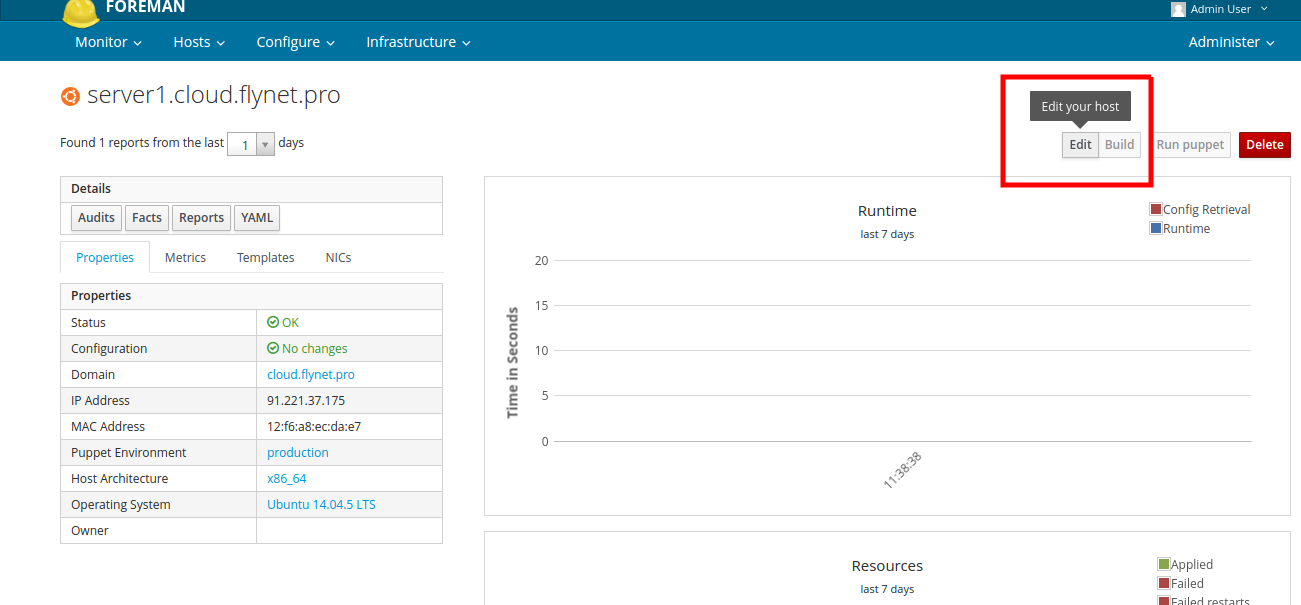The width and height of the screenshot is (1301, 605).
Task: Select the MAC address 12:f6:a8:ec:da:e7
Action: click(x=314, y=426)
